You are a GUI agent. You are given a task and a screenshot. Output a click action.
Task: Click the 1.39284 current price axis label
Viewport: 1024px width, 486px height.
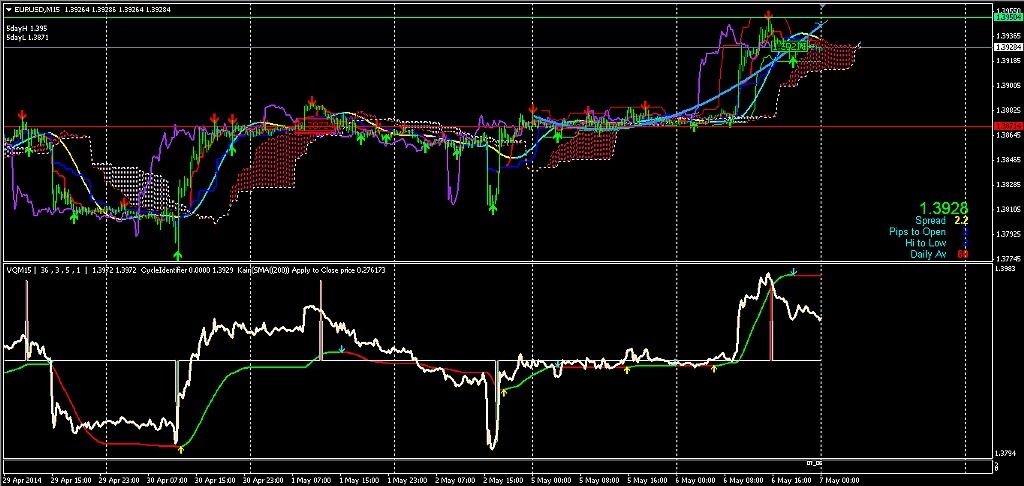click(1006, 48)
